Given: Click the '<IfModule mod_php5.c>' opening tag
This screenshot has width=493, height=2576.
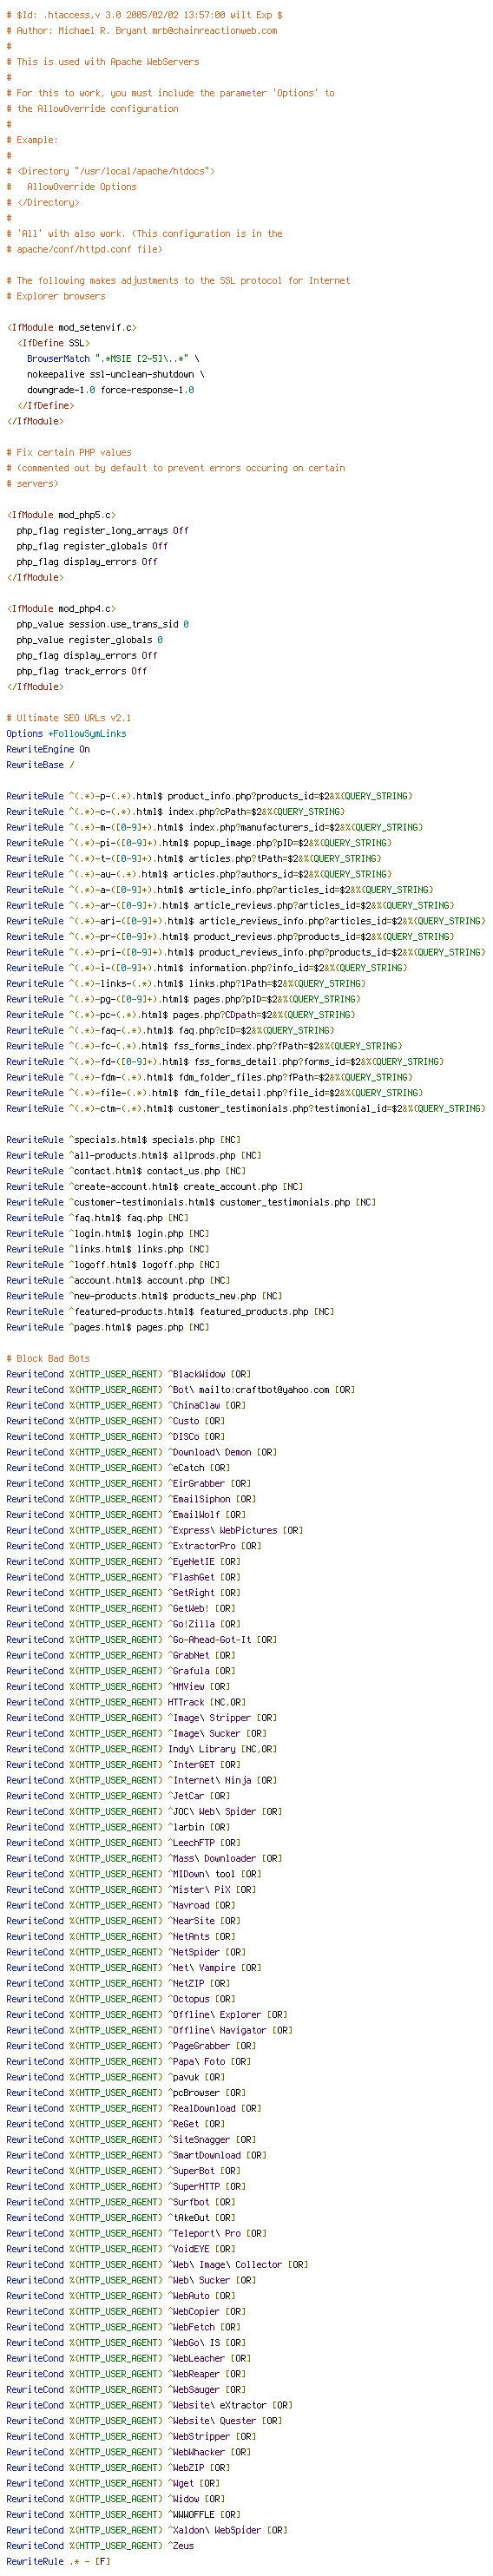Looking at the screenshot, I should coord(61,515).
